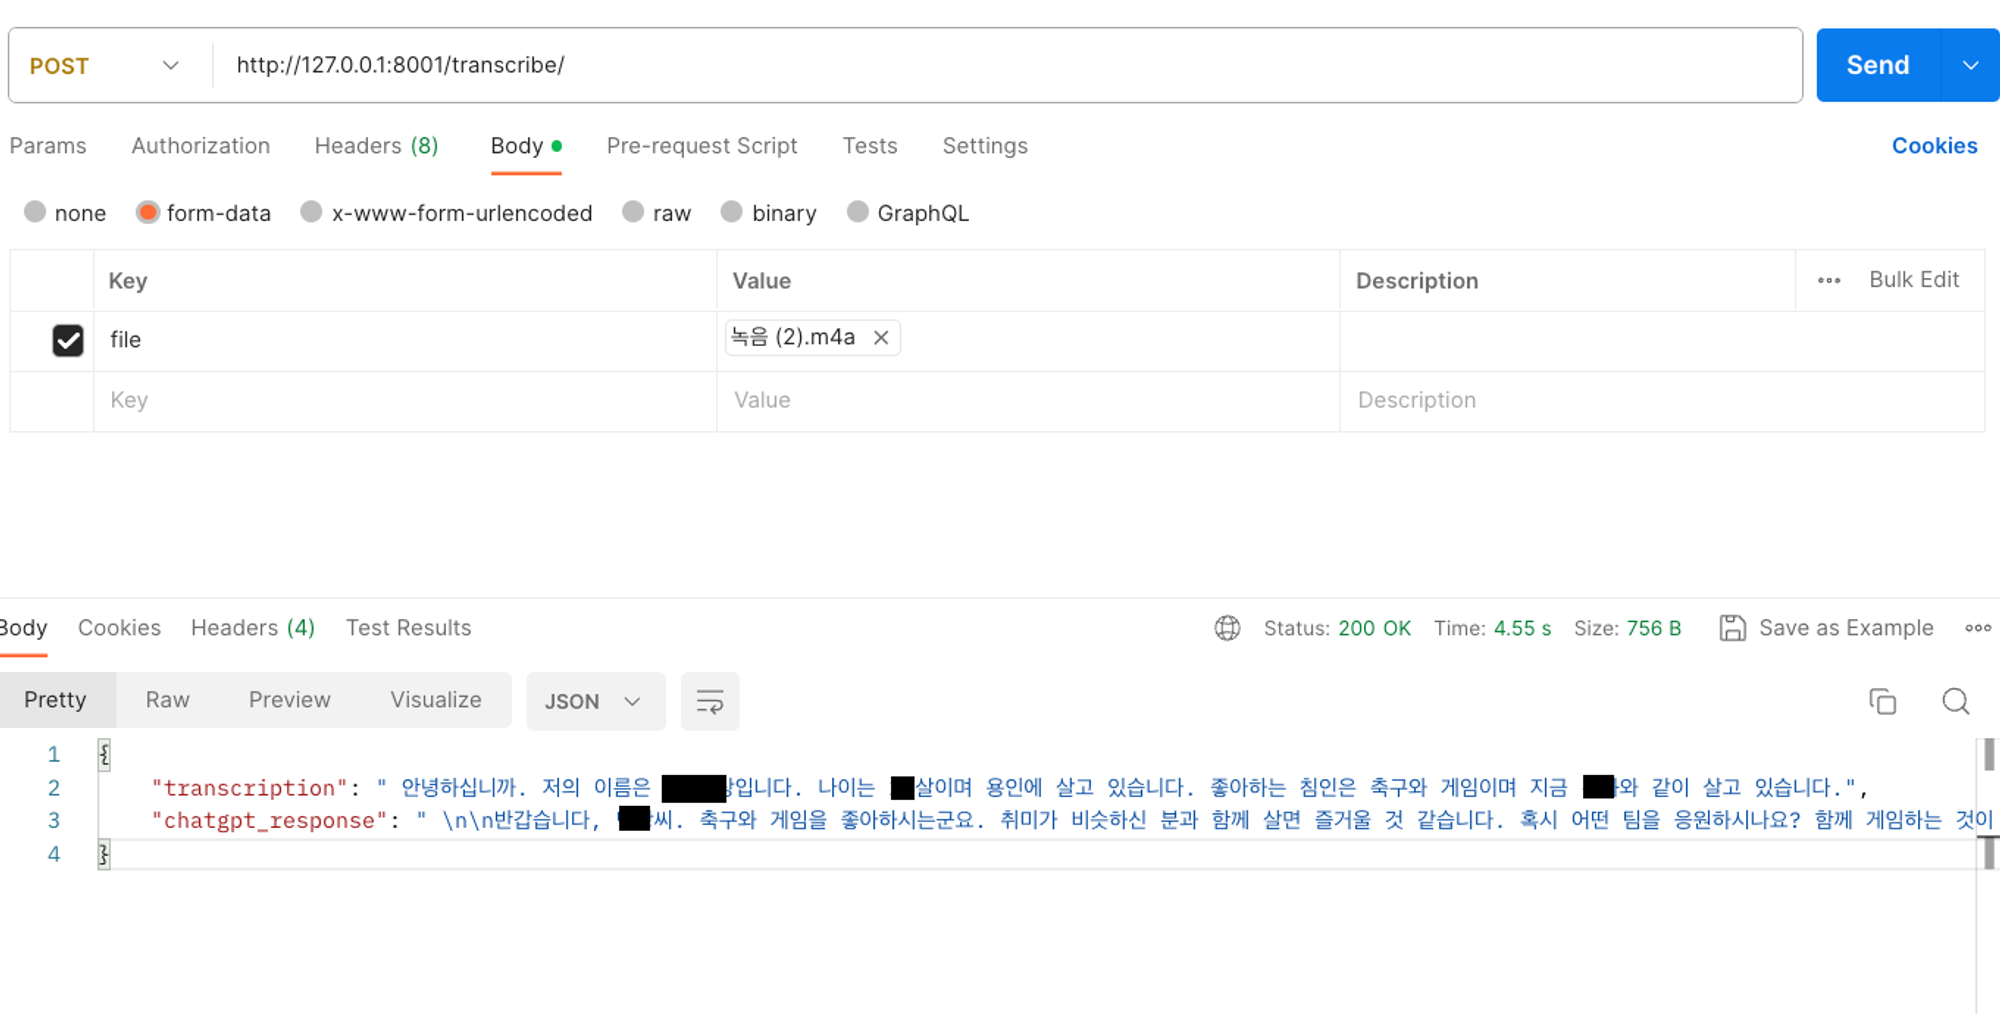Open the request Headers (8) tab
Image resolution: width=2000 pixels, height=1014 pixels.
click(x=376, y=146)
